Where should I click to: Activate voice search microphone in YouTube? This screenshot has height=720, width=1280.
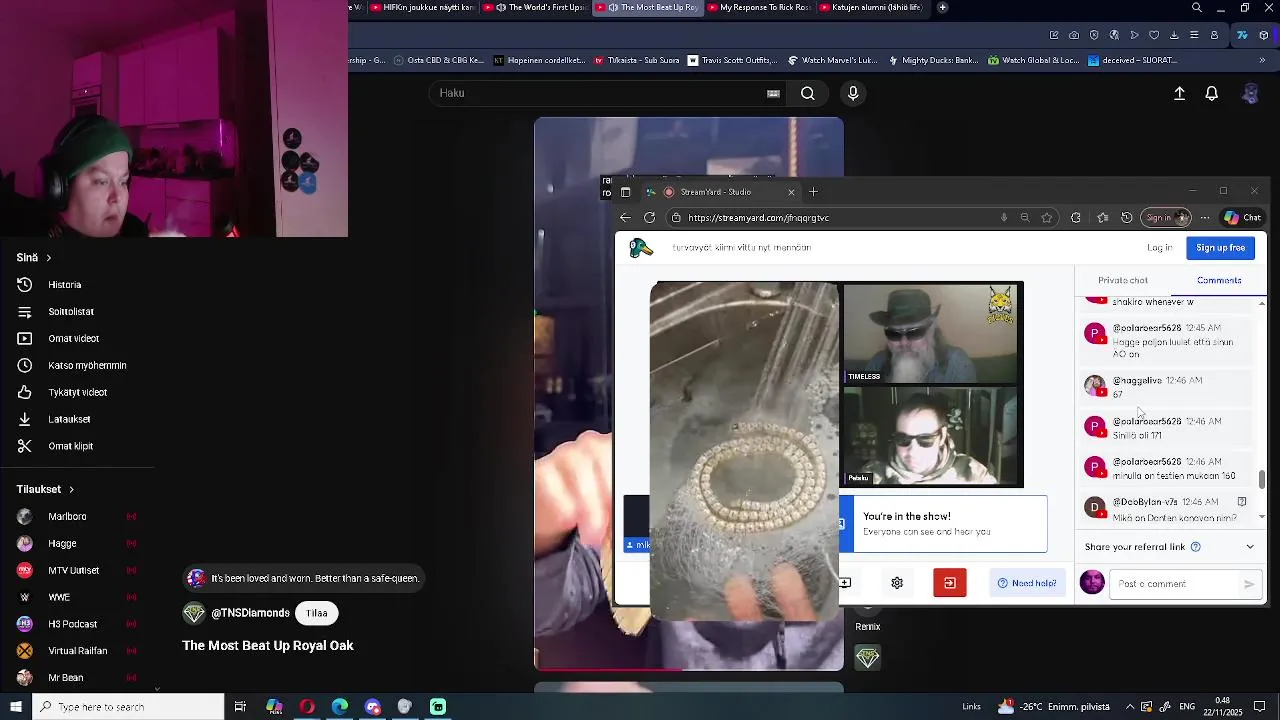(853, 93)
